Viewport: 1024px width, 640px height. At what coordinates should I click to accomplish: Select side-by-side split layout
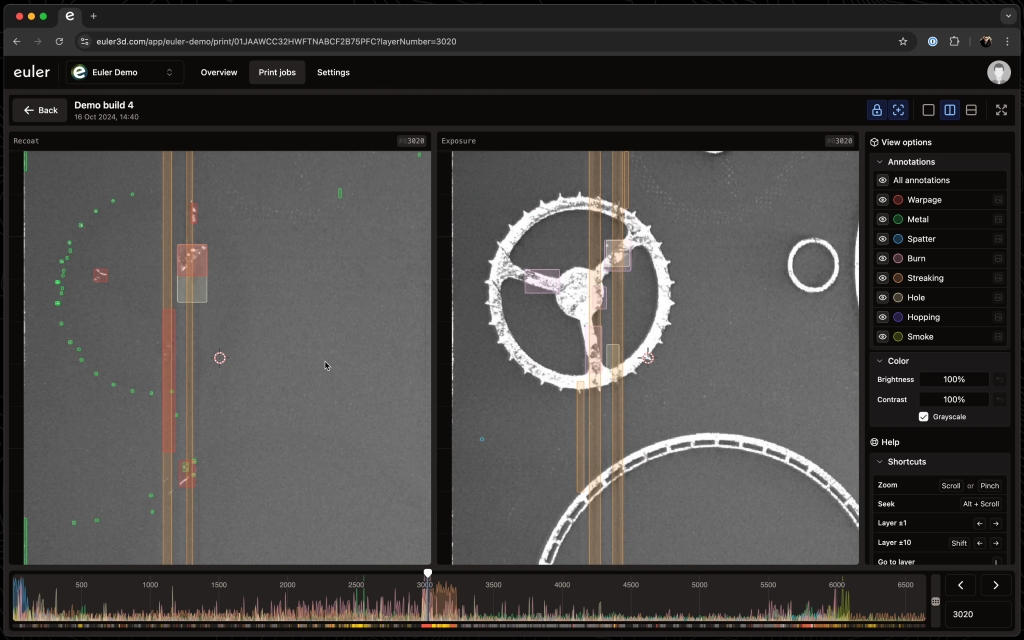(950, 110)
